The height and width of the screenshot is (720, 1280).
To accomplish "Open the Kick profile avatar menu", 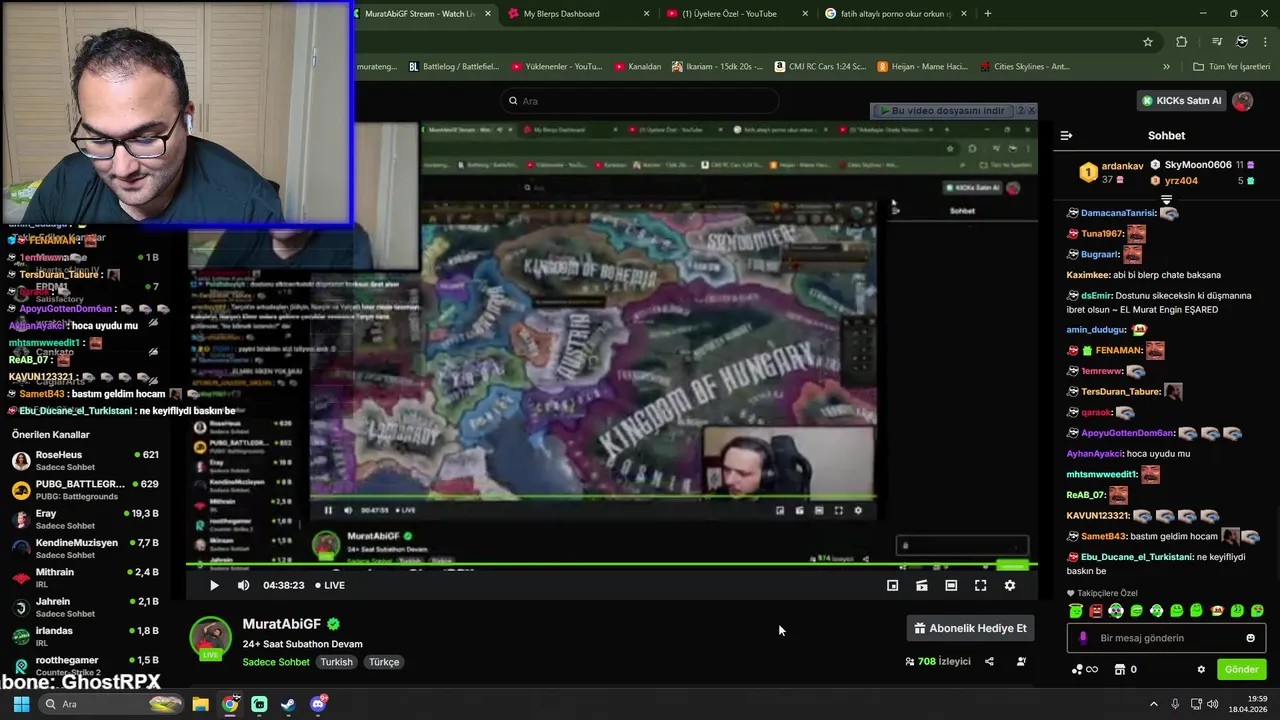I will coord(1242,101).
